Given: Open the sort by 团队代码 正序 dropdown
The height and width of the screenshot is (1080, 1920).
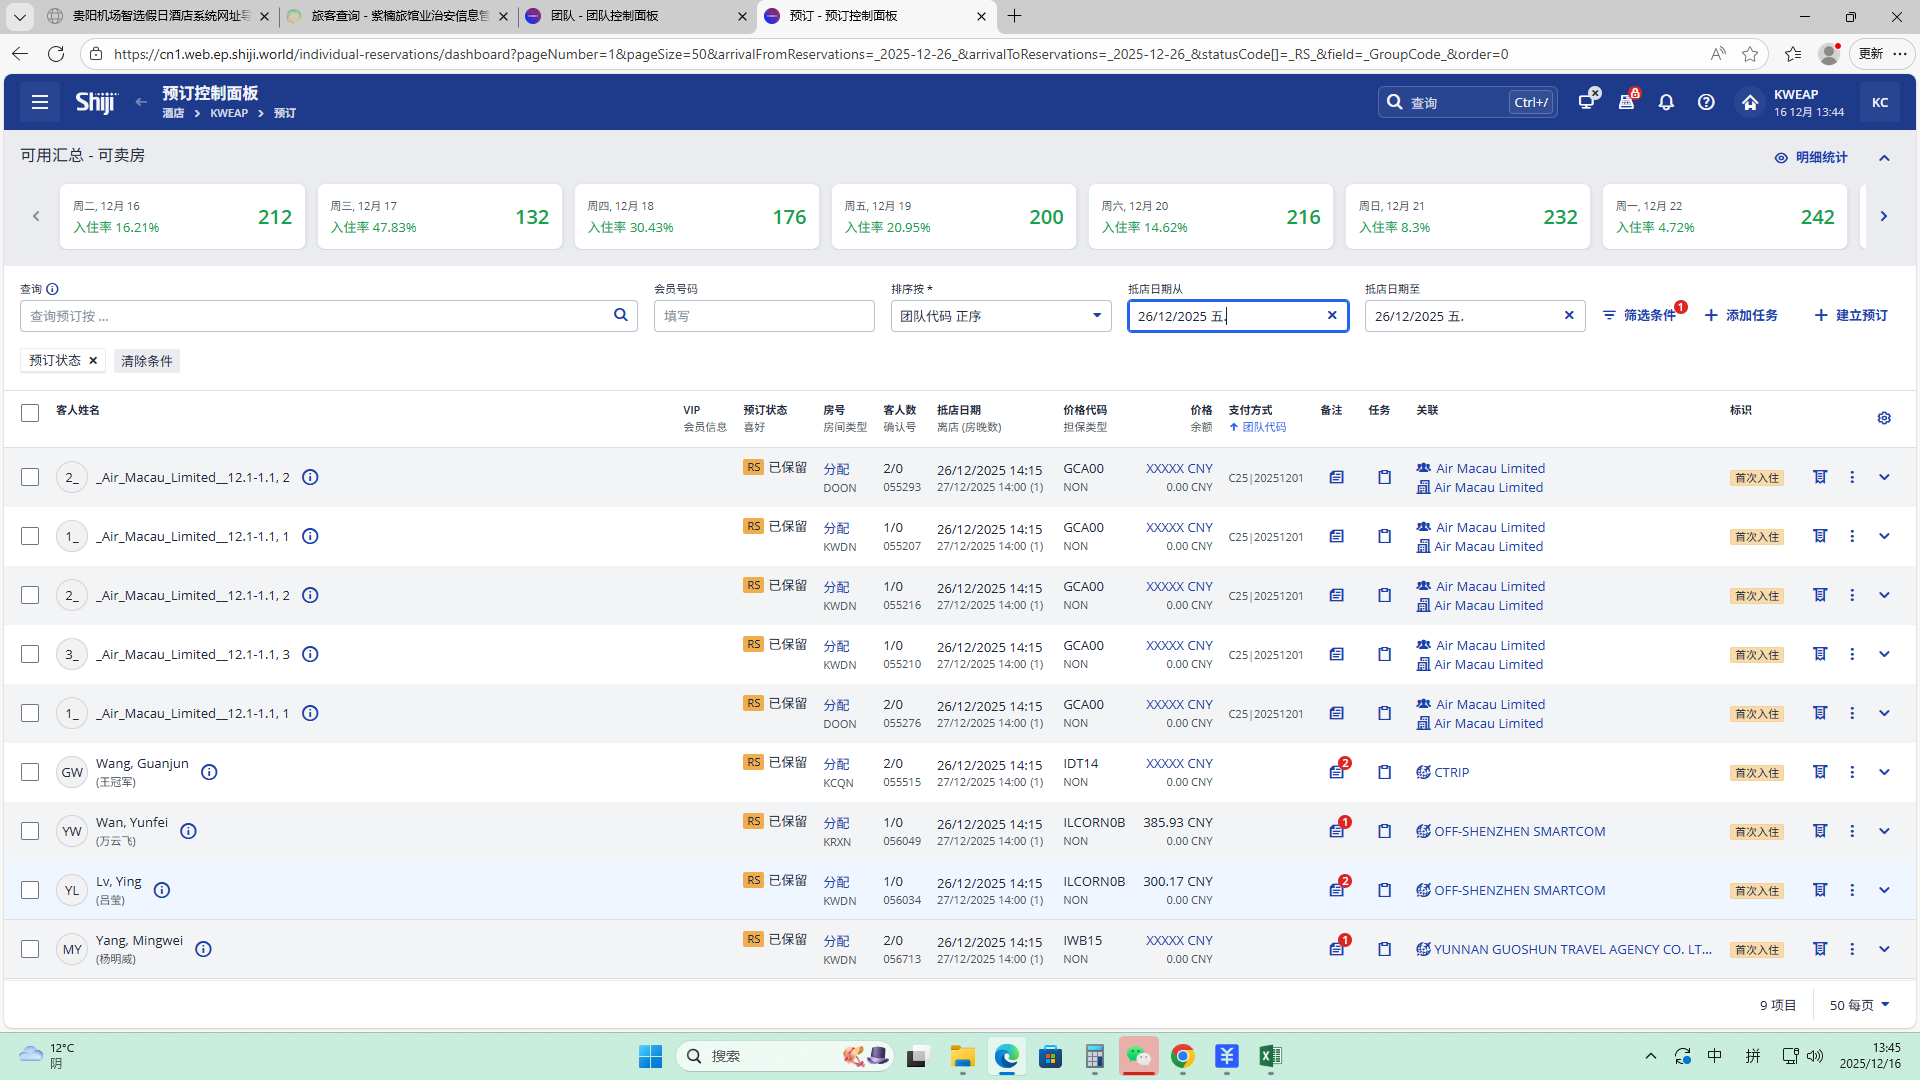Looking at the screenshot, I should pos(1000,316).
